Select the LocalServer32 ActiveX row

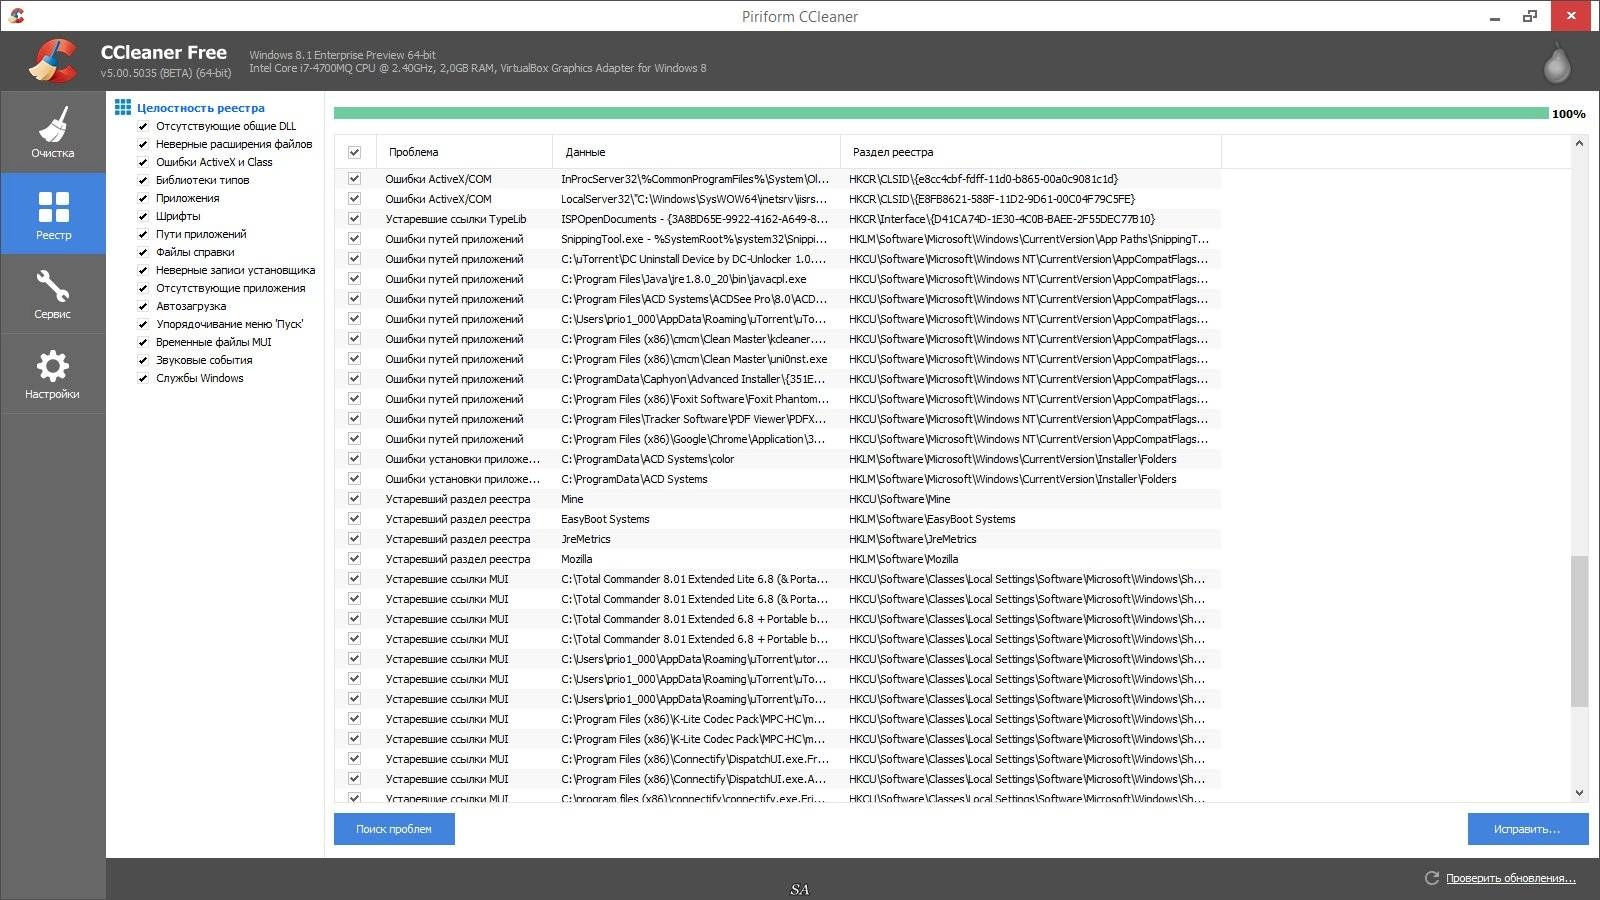(x=778, y=199)
